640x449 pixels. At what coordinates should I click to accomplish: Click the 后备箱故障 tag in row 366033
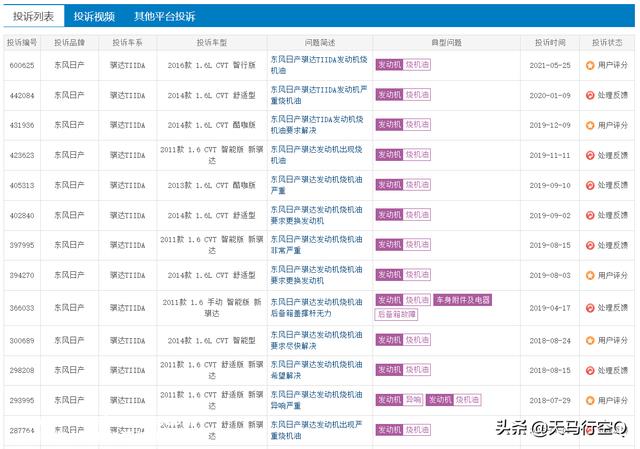coord(396,314)
